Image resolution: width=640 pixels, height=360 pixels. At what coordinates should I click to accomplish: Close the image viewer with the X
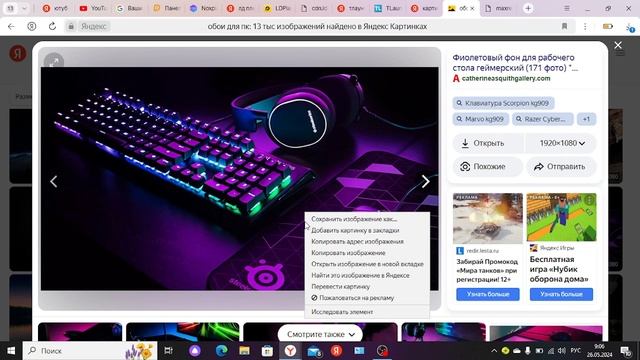tap(618, 45)
